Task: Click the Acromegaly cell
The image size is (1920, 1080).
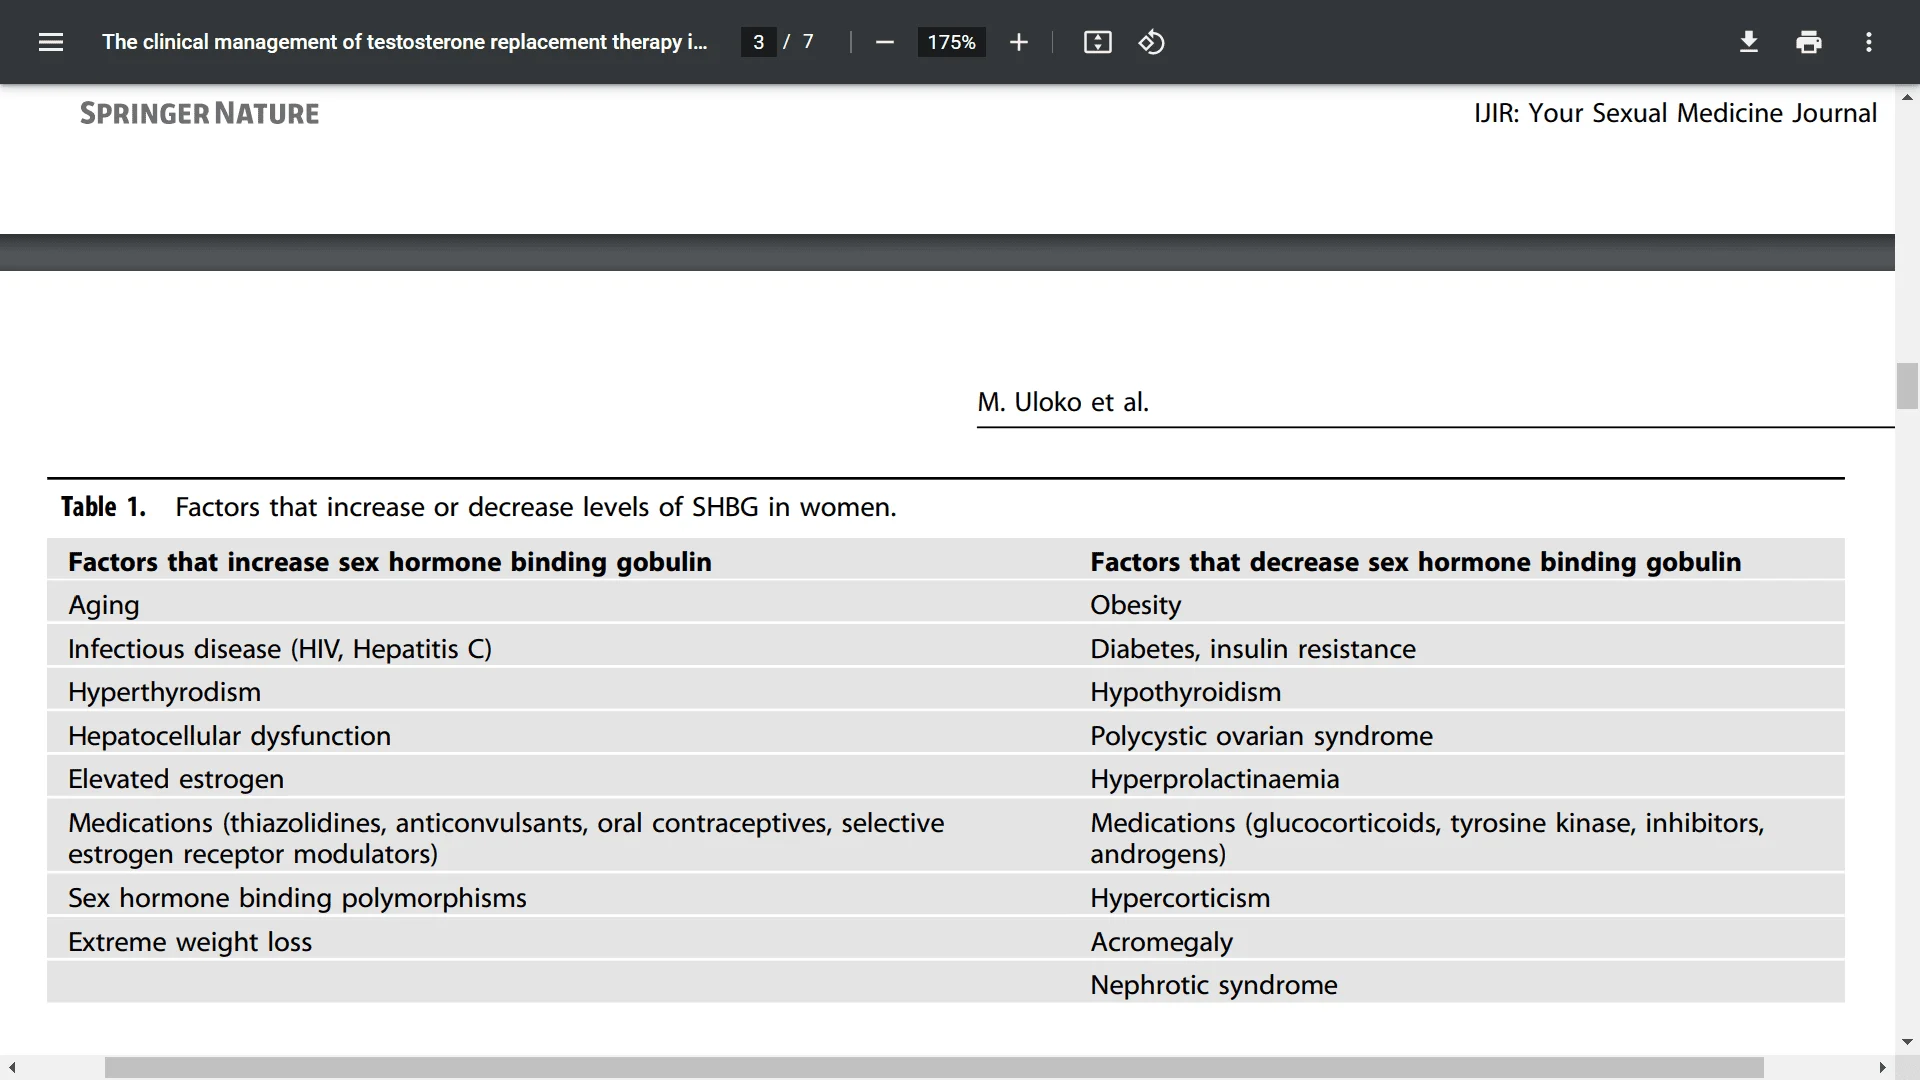Action: tap(1161, 942)
